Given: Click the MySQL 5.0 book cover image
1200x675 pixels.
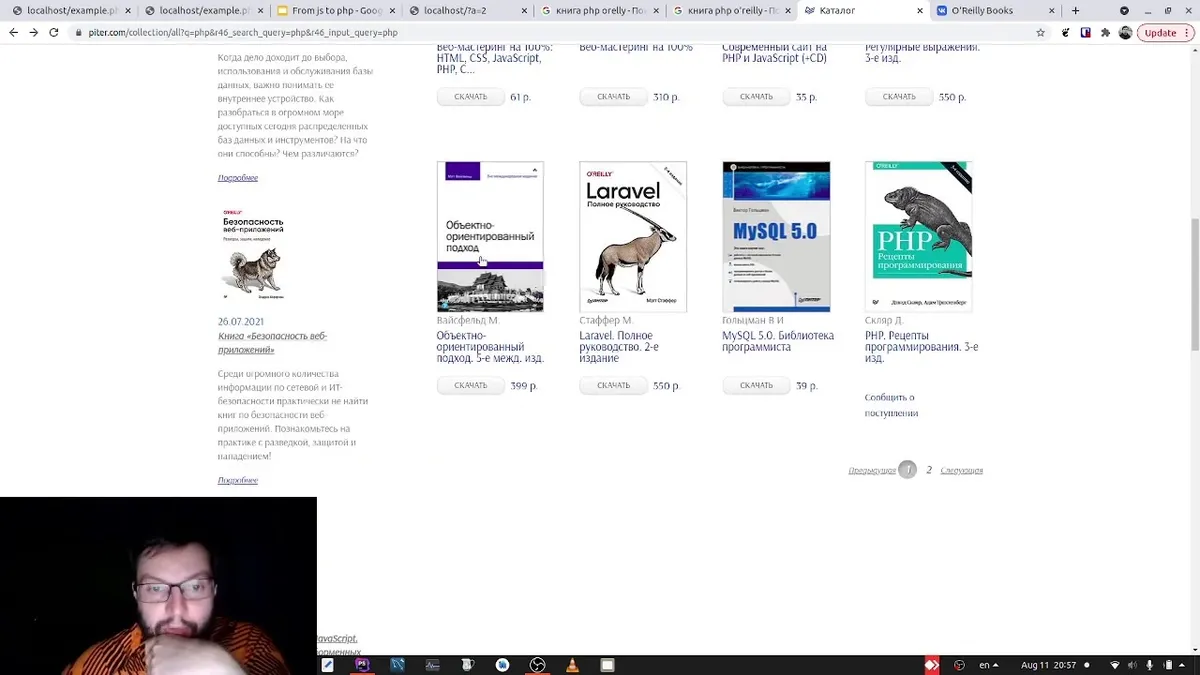Looking at the screenshot, I should [x=776, y=236].
